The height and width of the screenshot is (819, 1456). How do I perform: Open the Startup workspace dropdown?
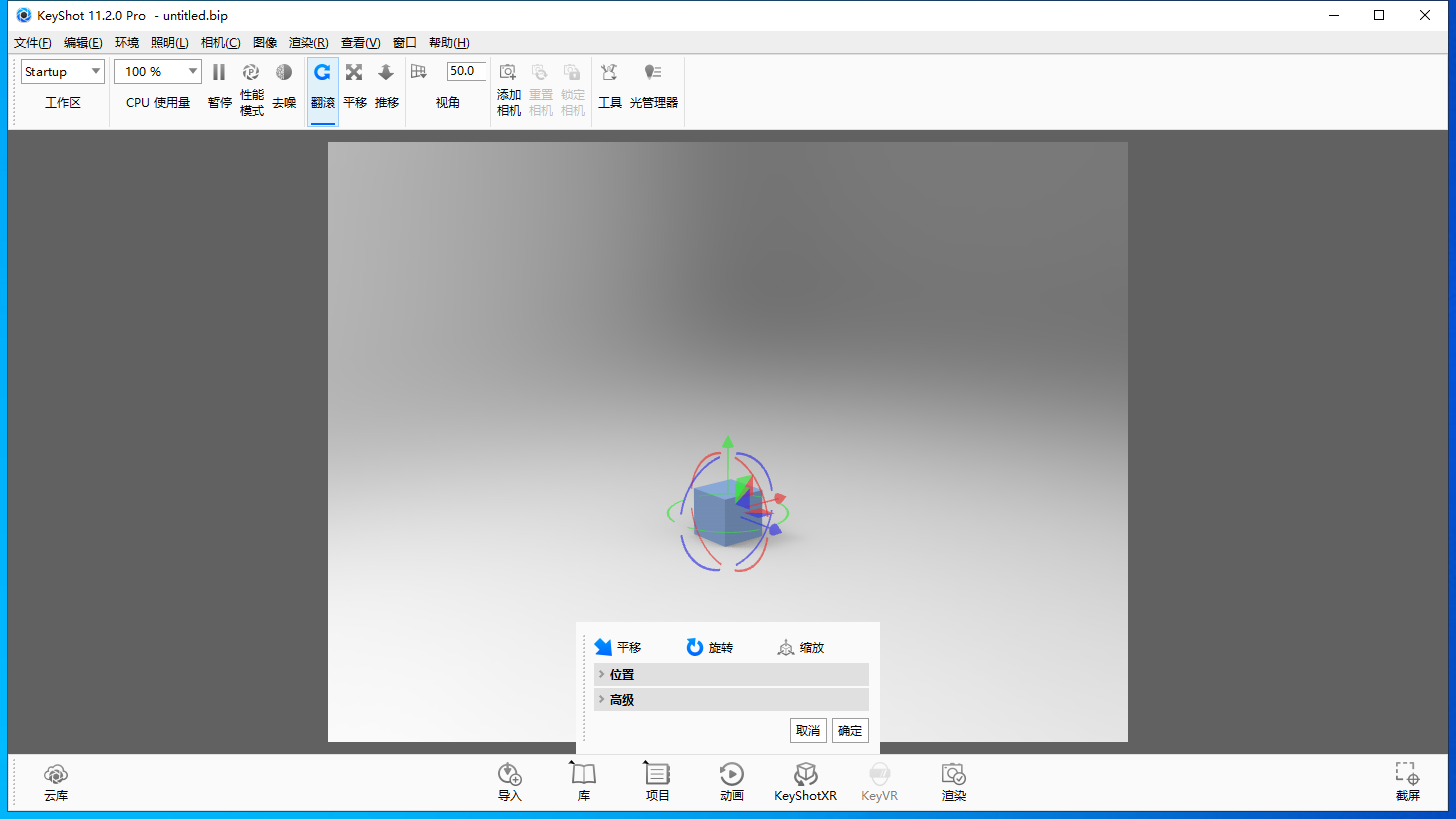tap(63, 71)
